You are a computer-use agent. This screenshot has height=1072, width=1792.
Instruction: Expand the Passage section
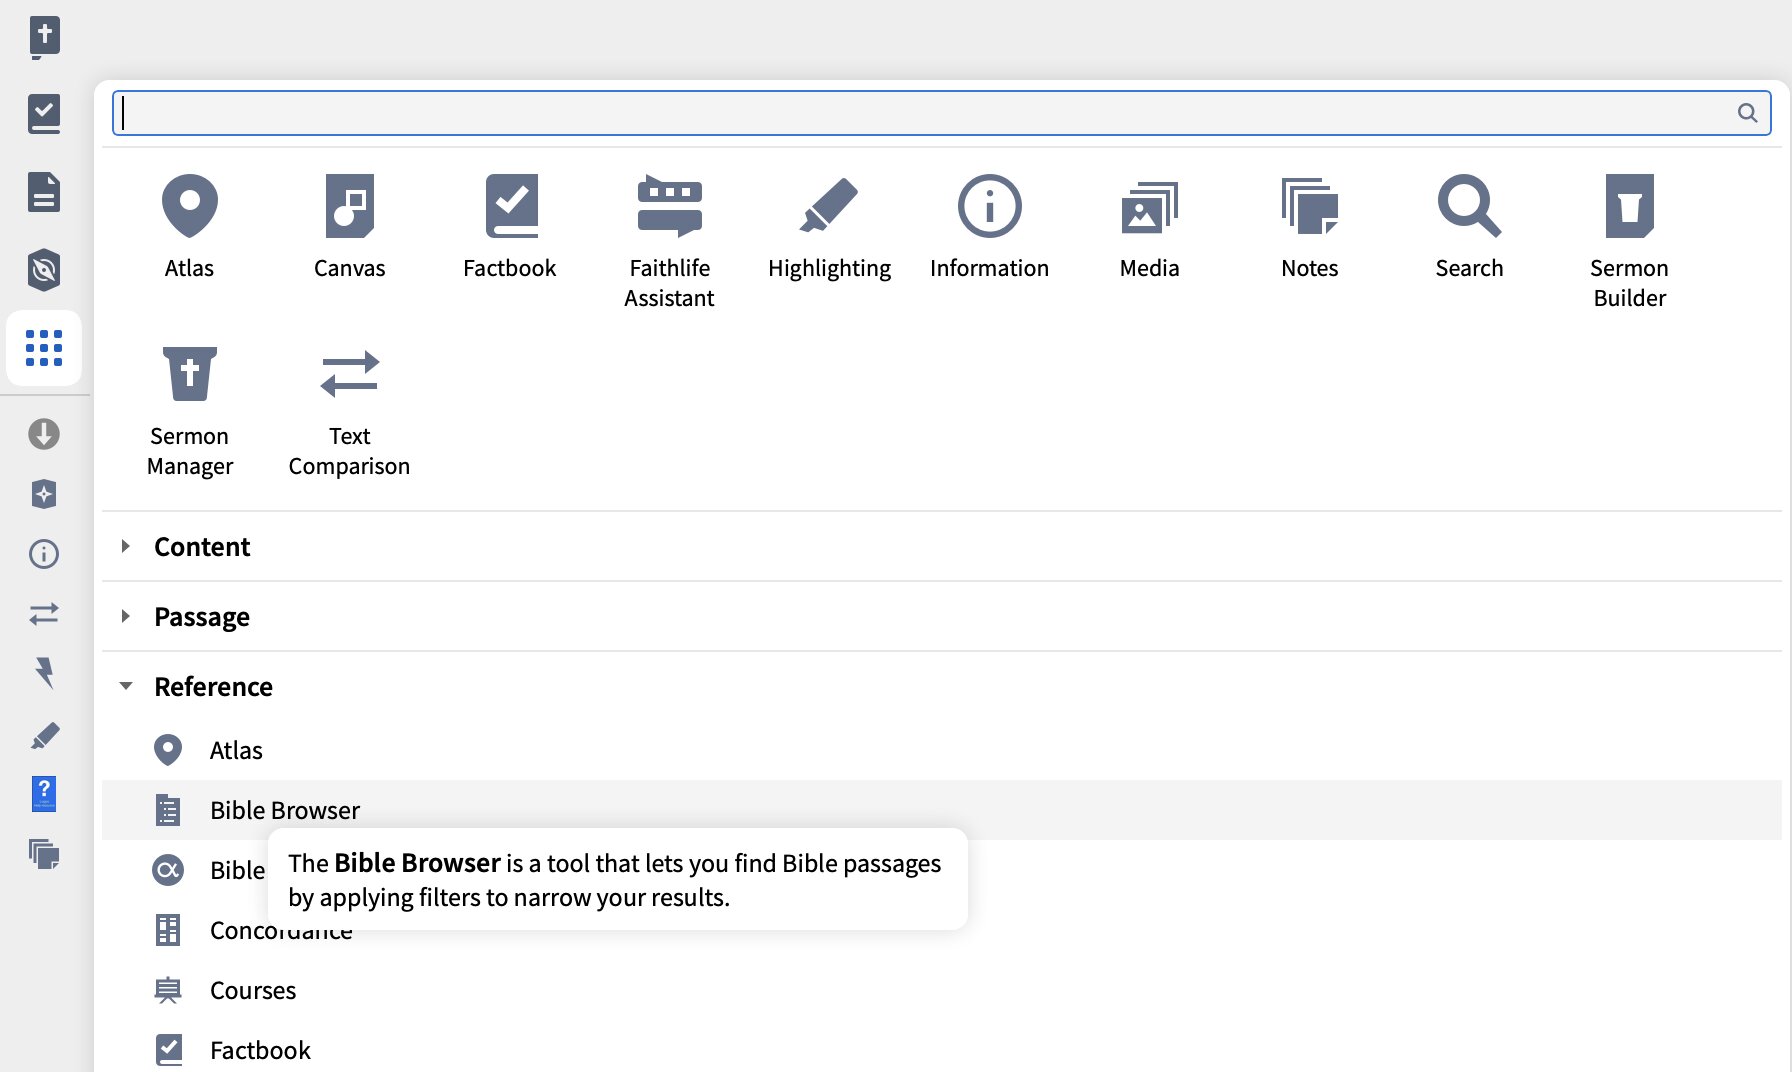tap(941, 617)
